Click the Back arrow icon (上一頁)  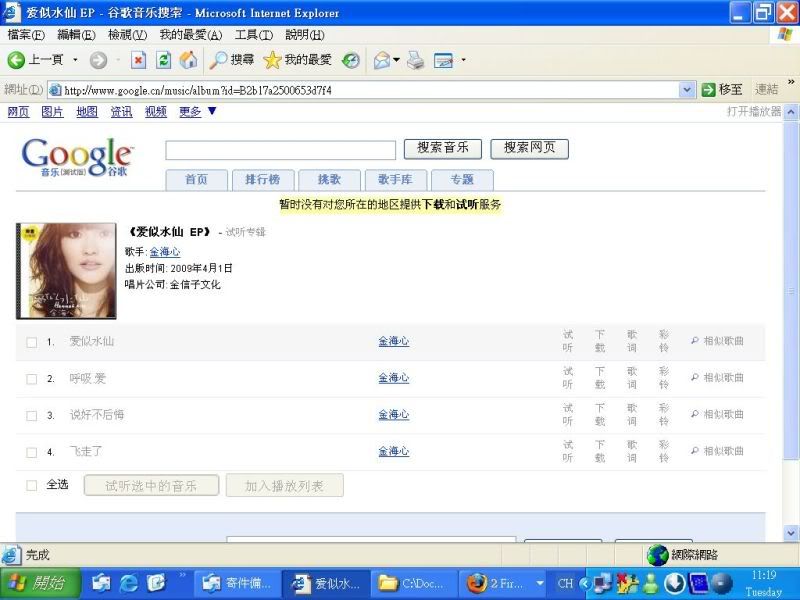click(16, 60)
